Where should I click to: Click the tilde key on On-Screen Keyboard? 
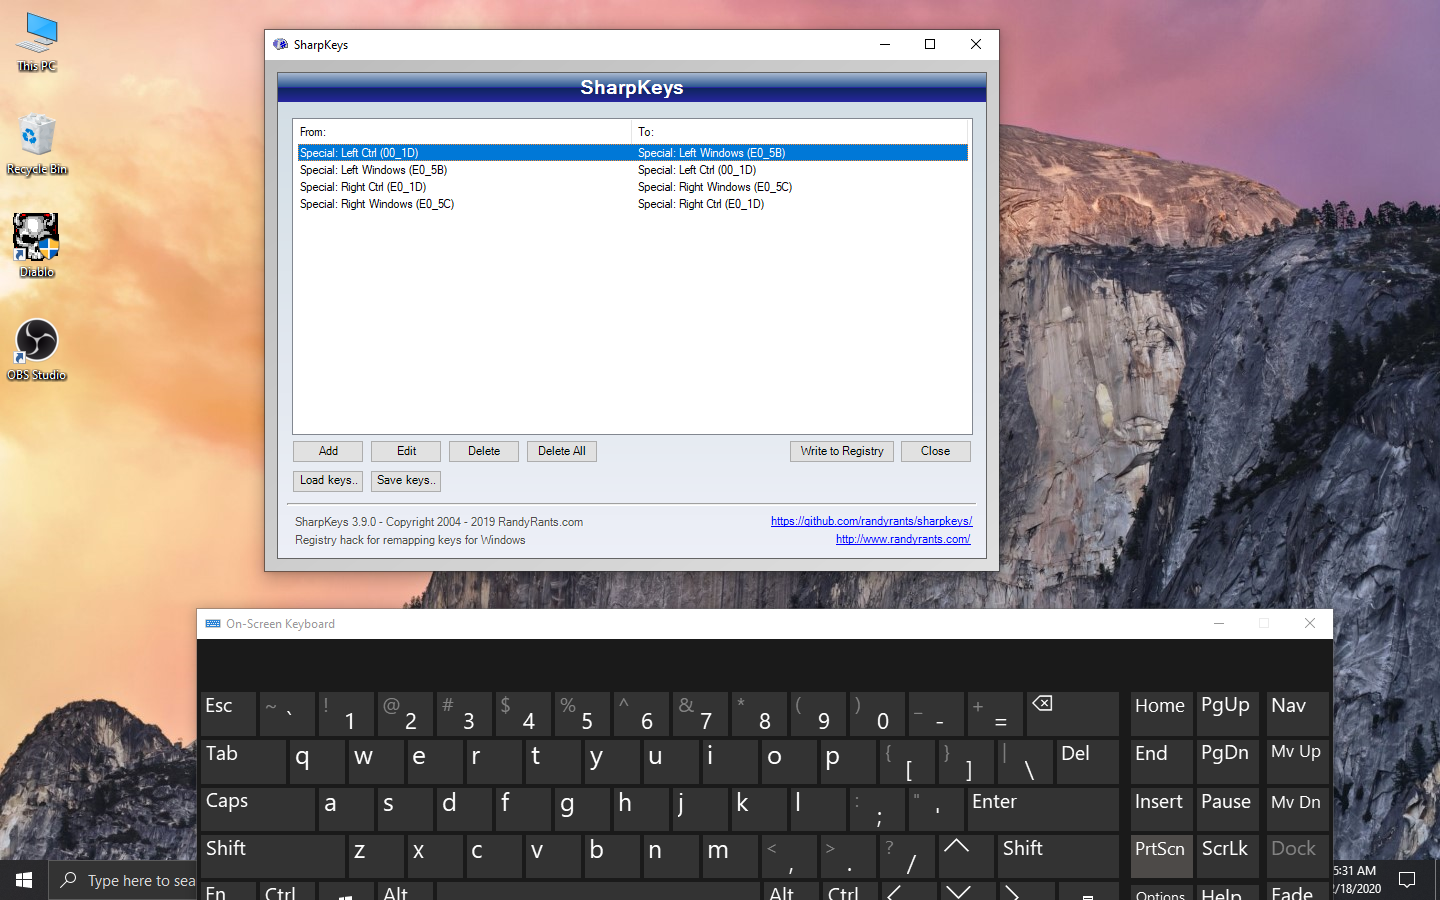288,714
